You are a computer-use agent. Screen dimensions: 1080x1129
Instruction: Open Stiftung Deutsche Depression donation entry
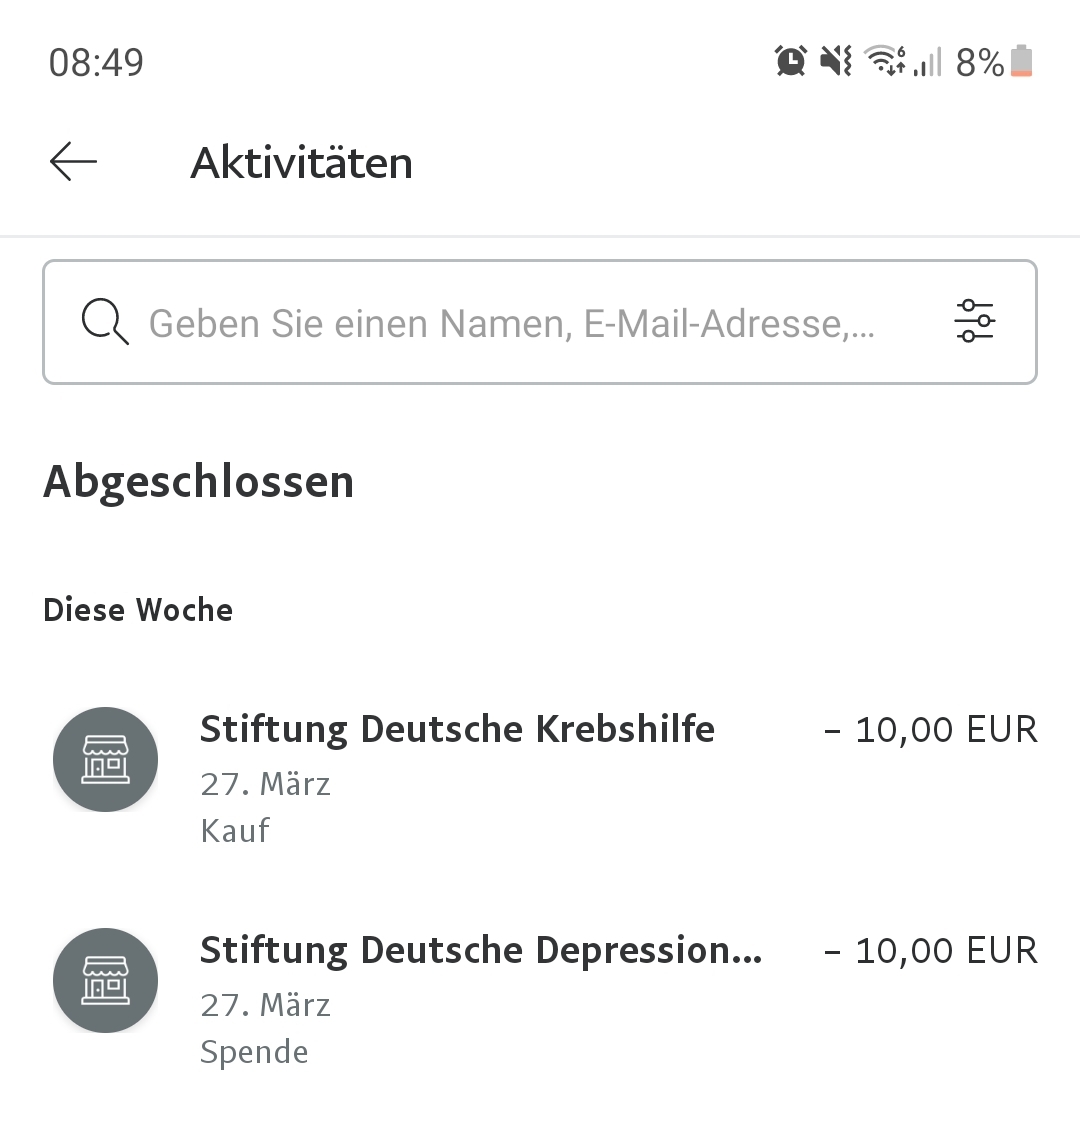[480, 950]
